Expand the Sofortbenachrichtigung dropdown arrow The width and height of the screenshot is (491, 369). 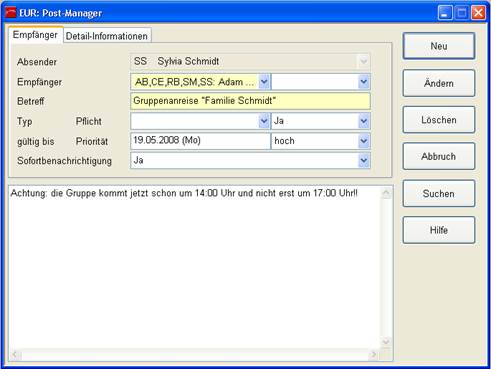tap(364, 161)
